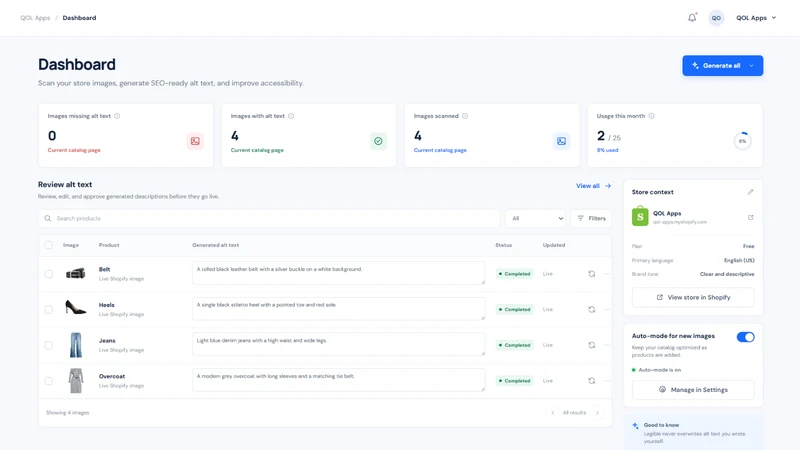Open the notifications bell

point(692,18)
